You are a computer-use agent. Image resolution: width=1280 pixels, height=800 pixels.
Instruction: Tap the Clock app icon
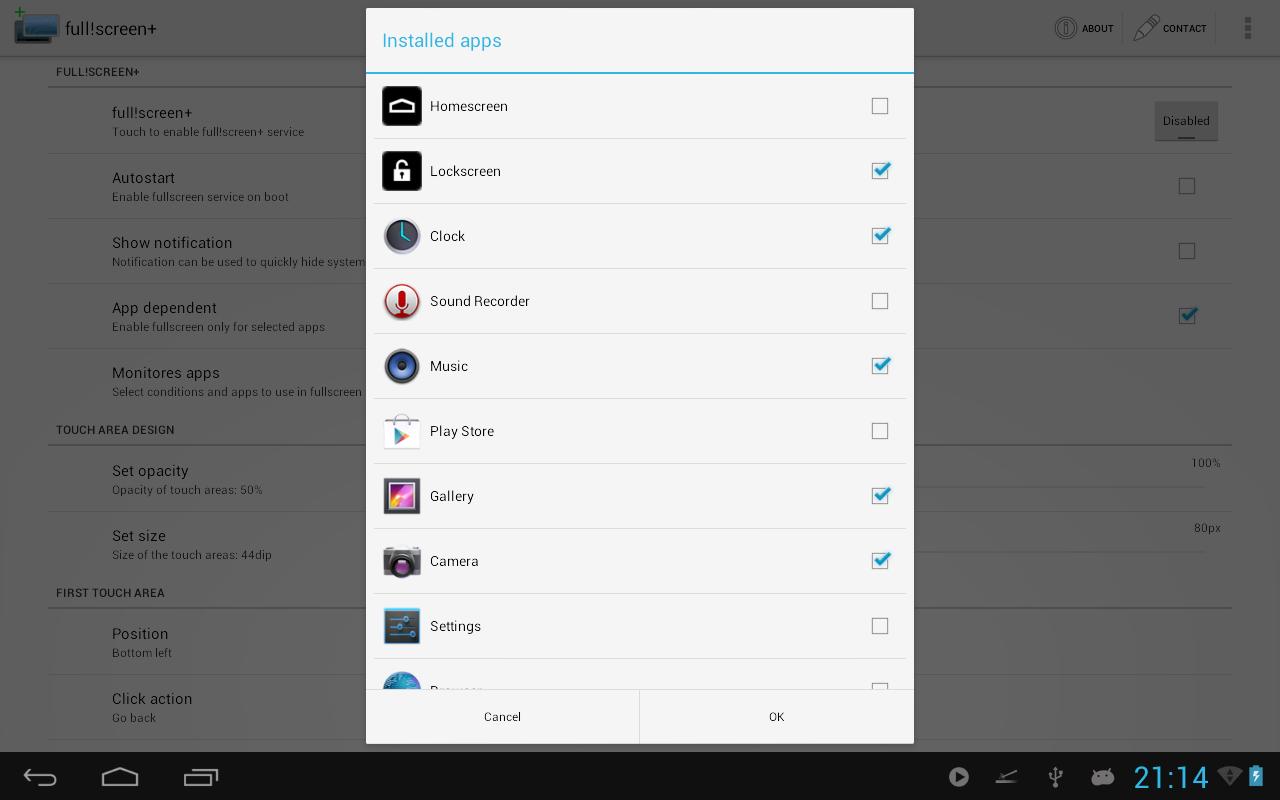tap(401, 235)
